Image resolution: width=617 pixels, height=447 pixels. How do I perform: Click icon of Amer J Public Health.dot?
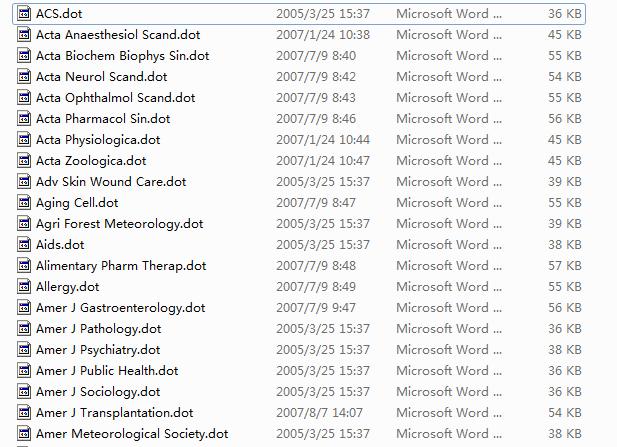24,371
